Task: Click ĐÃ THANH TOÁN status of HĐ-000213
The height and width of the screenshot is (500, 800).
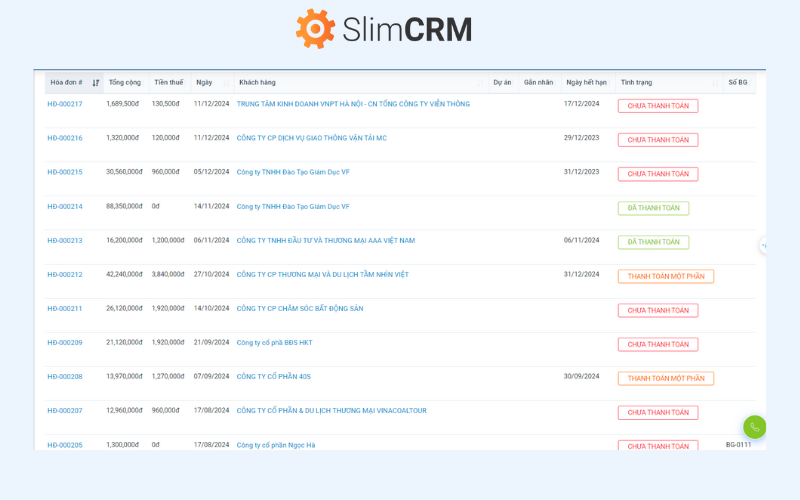Action: 653,242
